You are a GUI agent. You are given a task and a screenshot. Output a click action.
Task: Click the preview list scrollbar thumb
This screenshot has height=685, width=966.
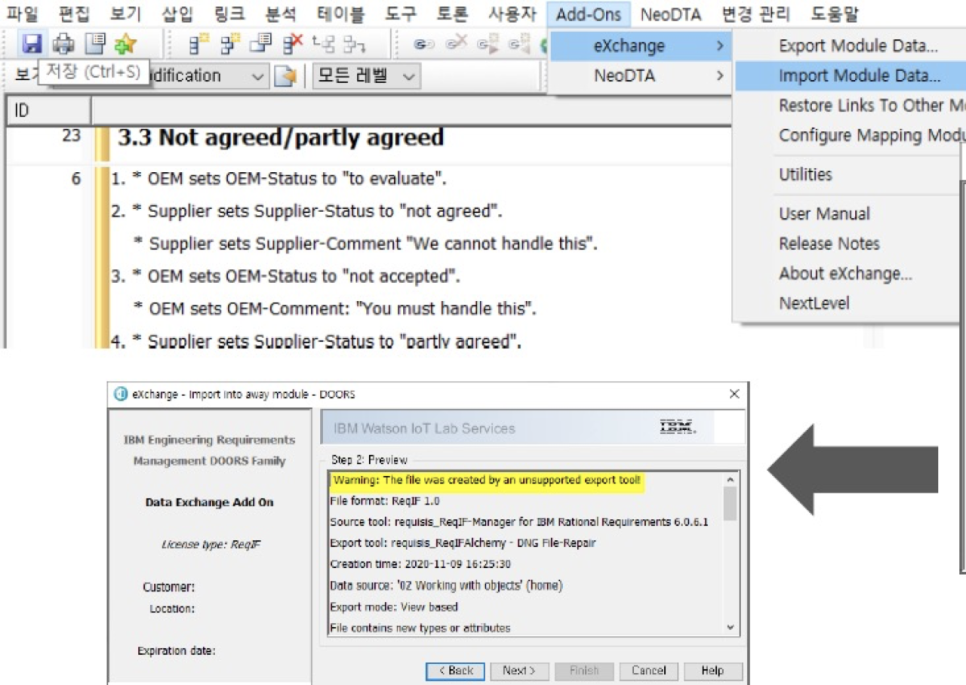(x=730, y=503)
